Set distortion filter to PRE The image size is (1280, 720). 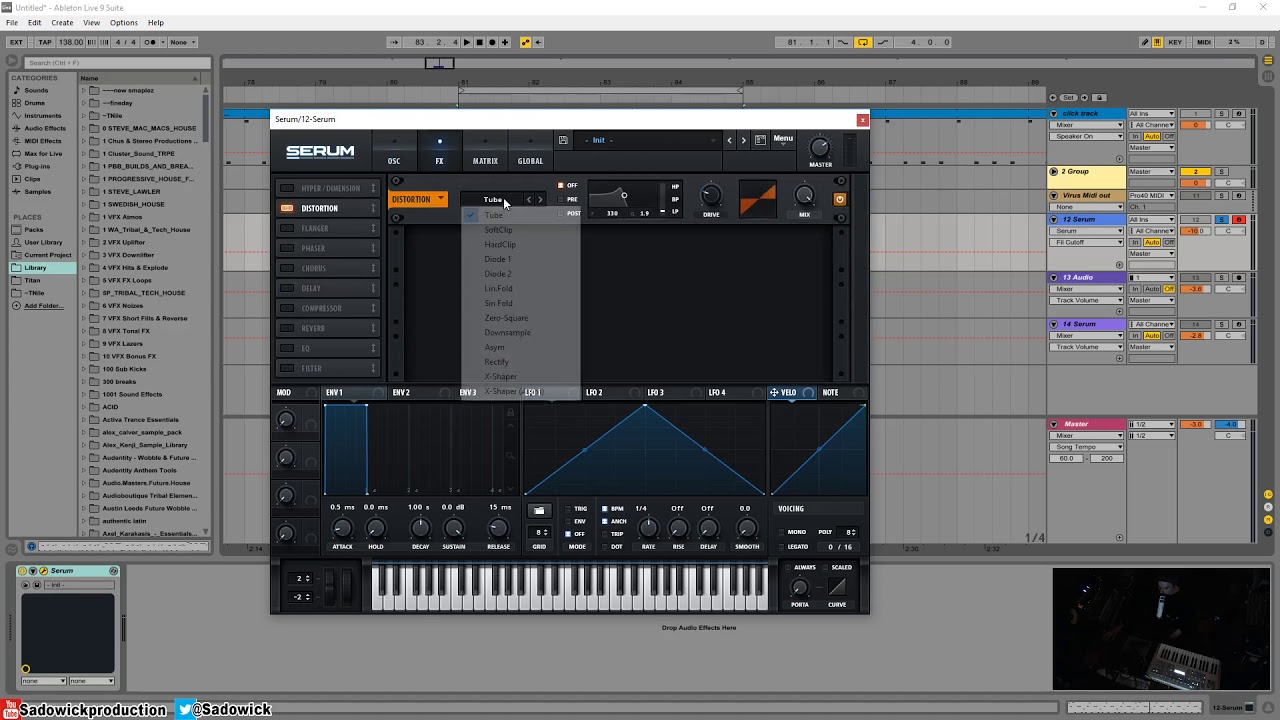tap(561, 199)
